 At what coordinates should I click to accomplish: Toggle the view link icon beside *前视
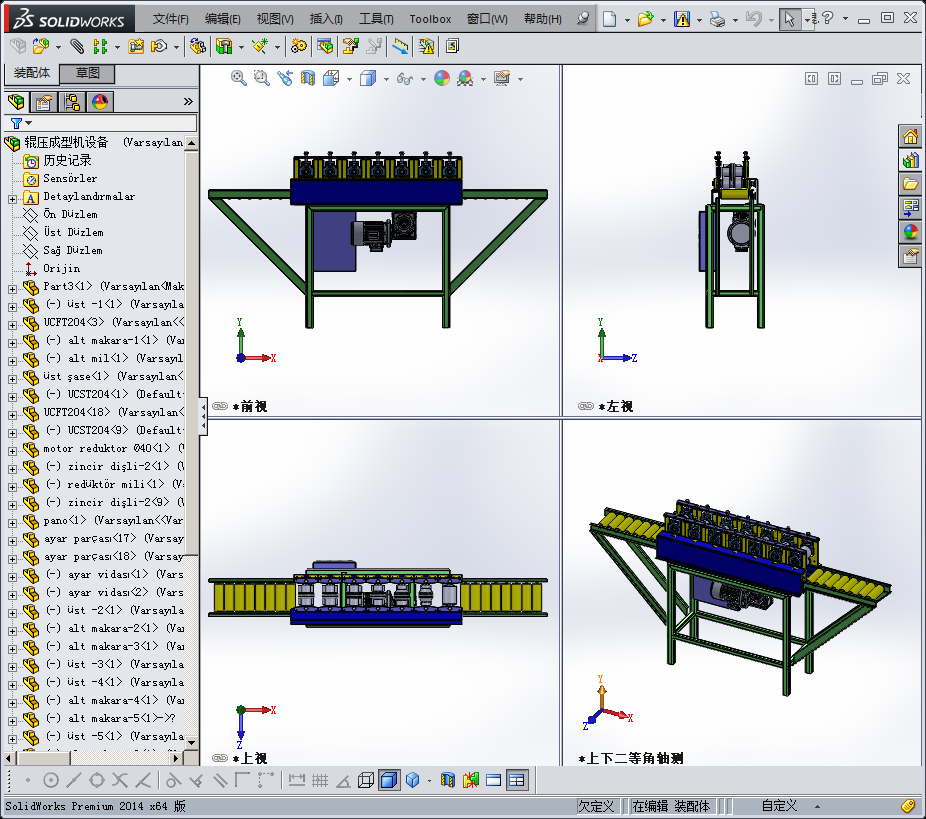coord(220,406)
